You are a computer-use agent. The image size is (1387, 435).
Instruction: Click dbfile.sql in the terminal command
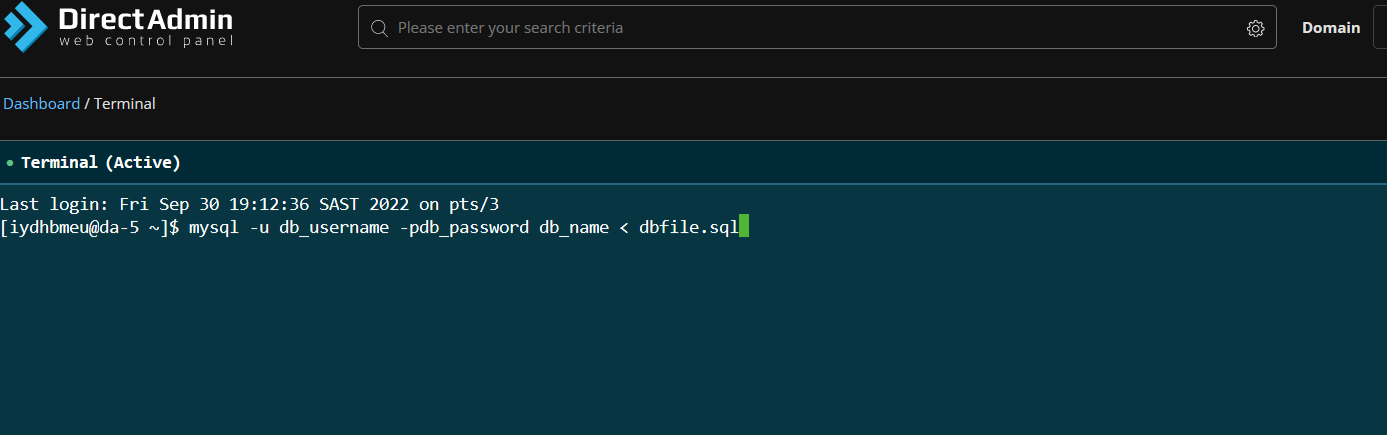(x=688, y=227)
